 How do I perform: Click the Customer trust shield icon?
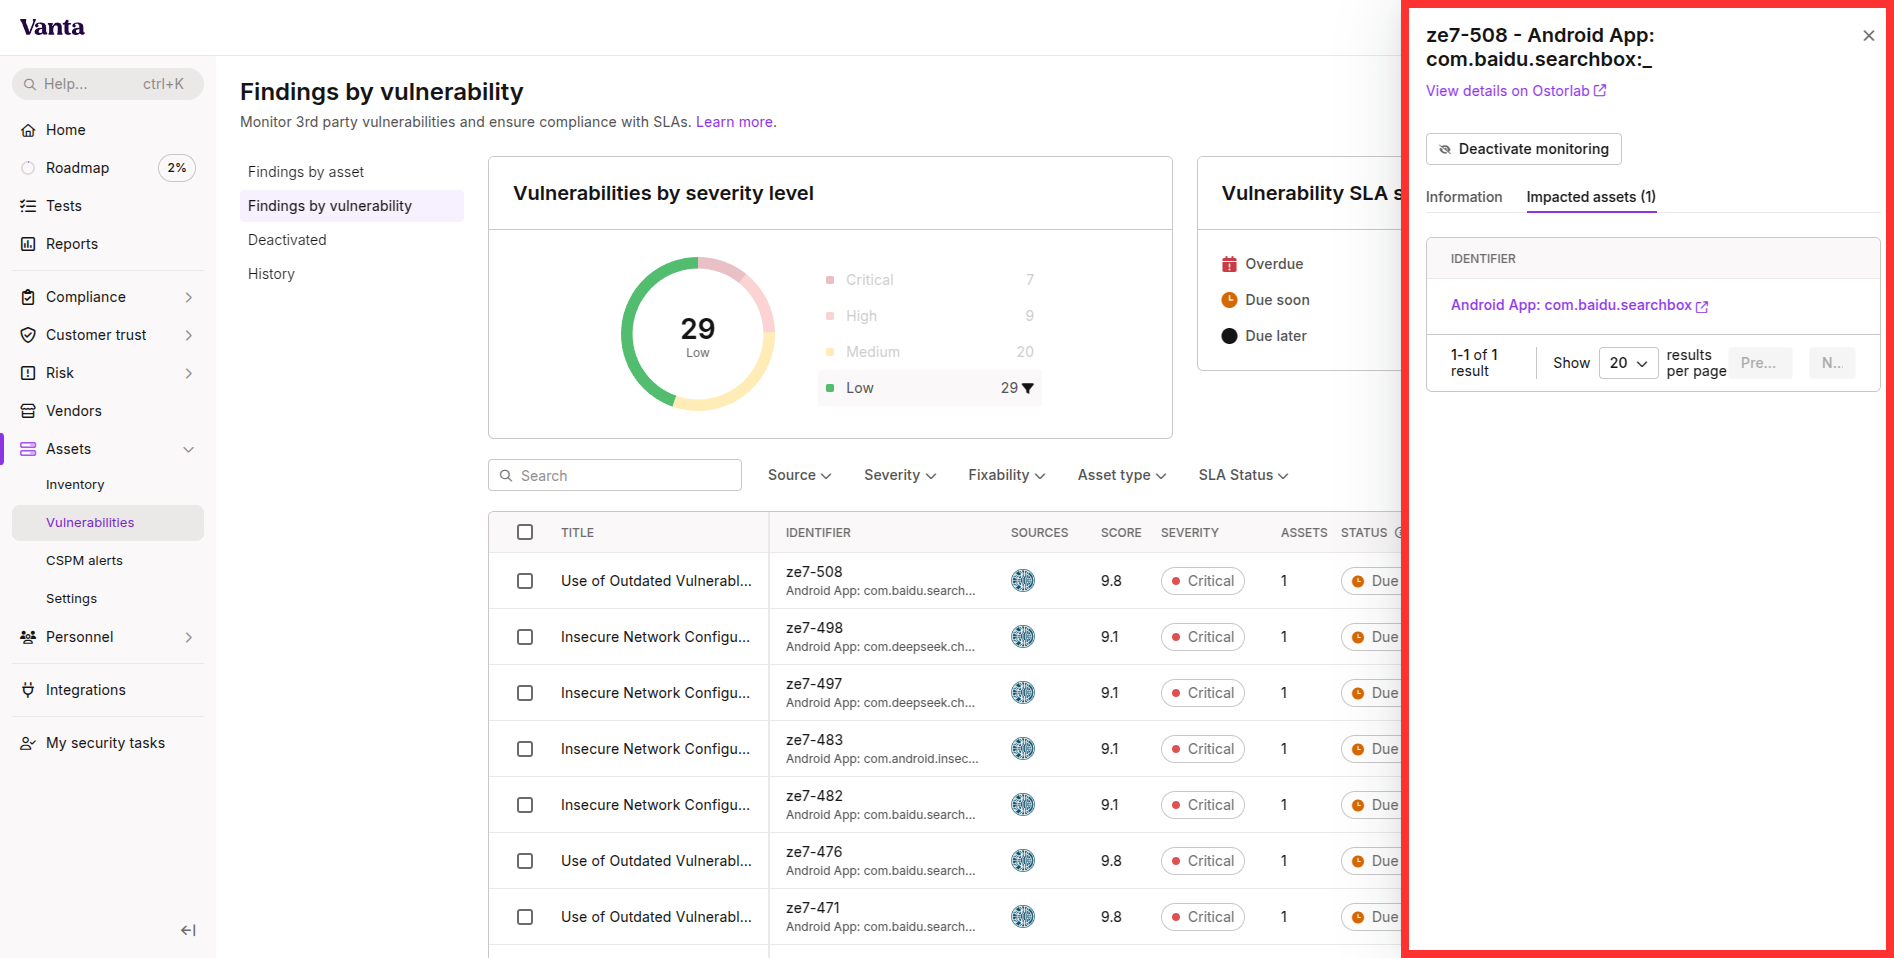click(x=28, y=335)
